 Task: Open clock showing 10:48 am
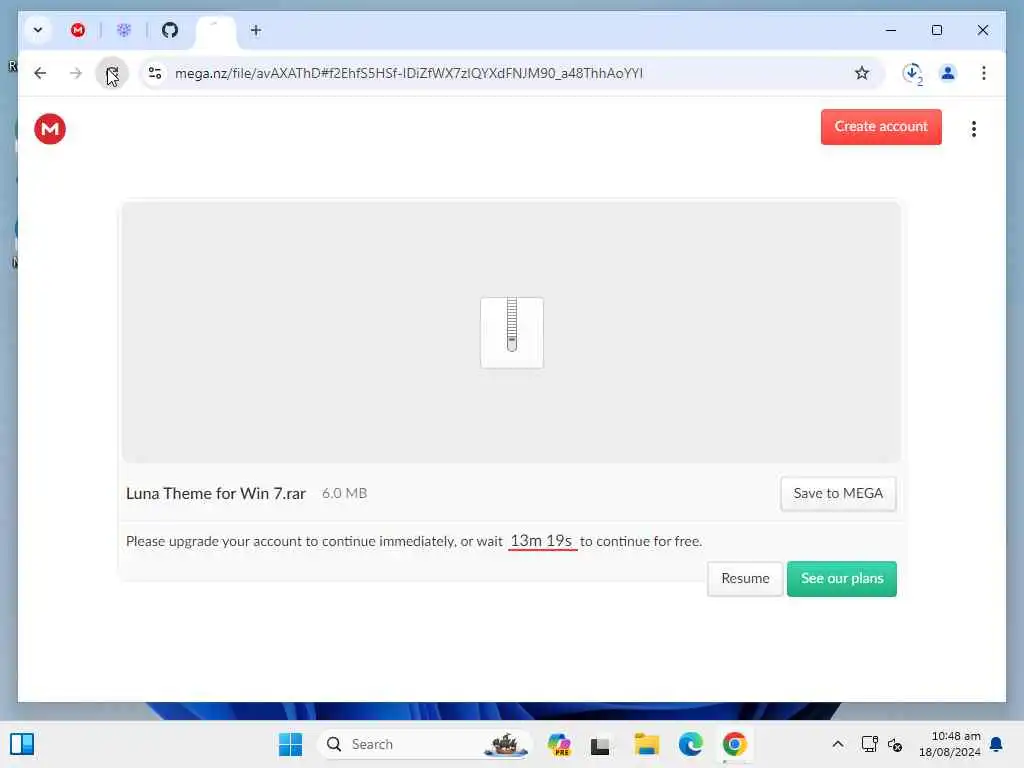950,744
